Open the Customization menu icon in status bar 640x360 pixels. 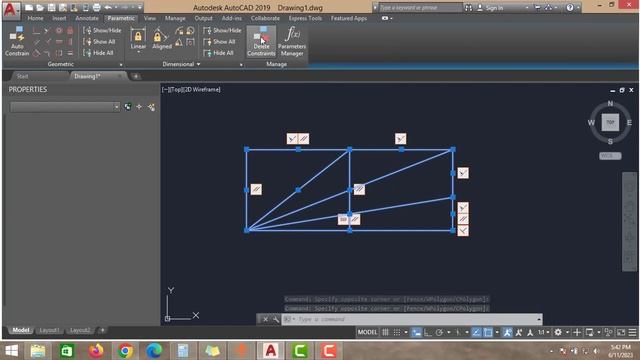click(x=632, y=332)
